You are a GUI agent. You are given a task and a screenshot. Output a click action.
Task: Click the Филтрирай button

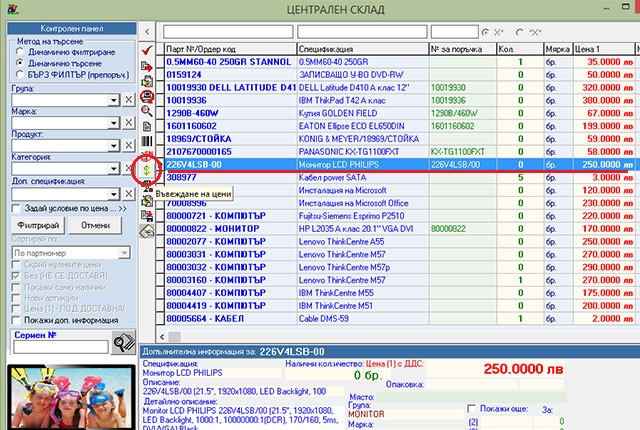click(x=38, y=225)
